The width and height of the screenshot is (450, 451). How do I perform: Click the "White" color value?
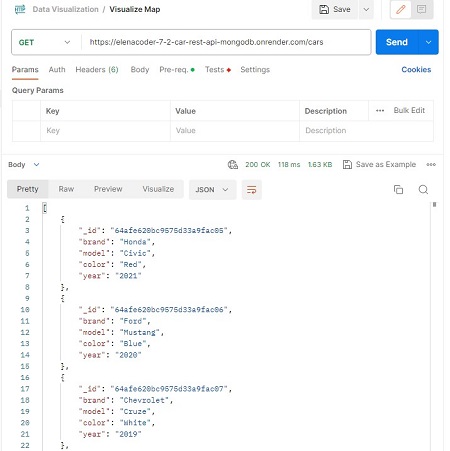tap(135, 423)
